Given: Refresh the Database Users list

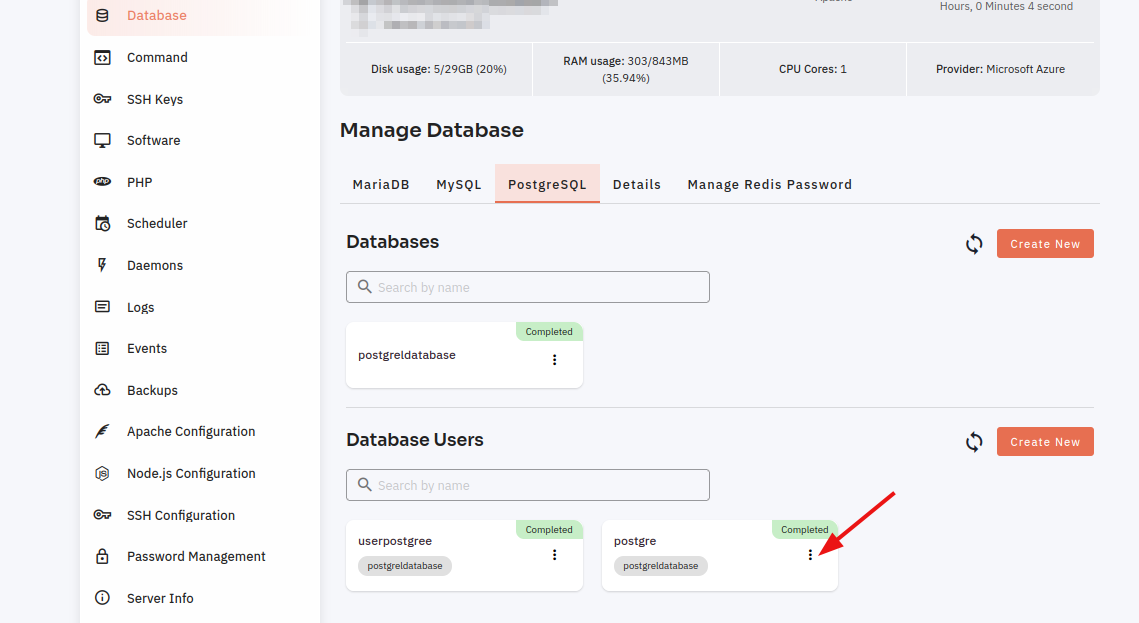Looking at the screenshot, I should point(974,441).
